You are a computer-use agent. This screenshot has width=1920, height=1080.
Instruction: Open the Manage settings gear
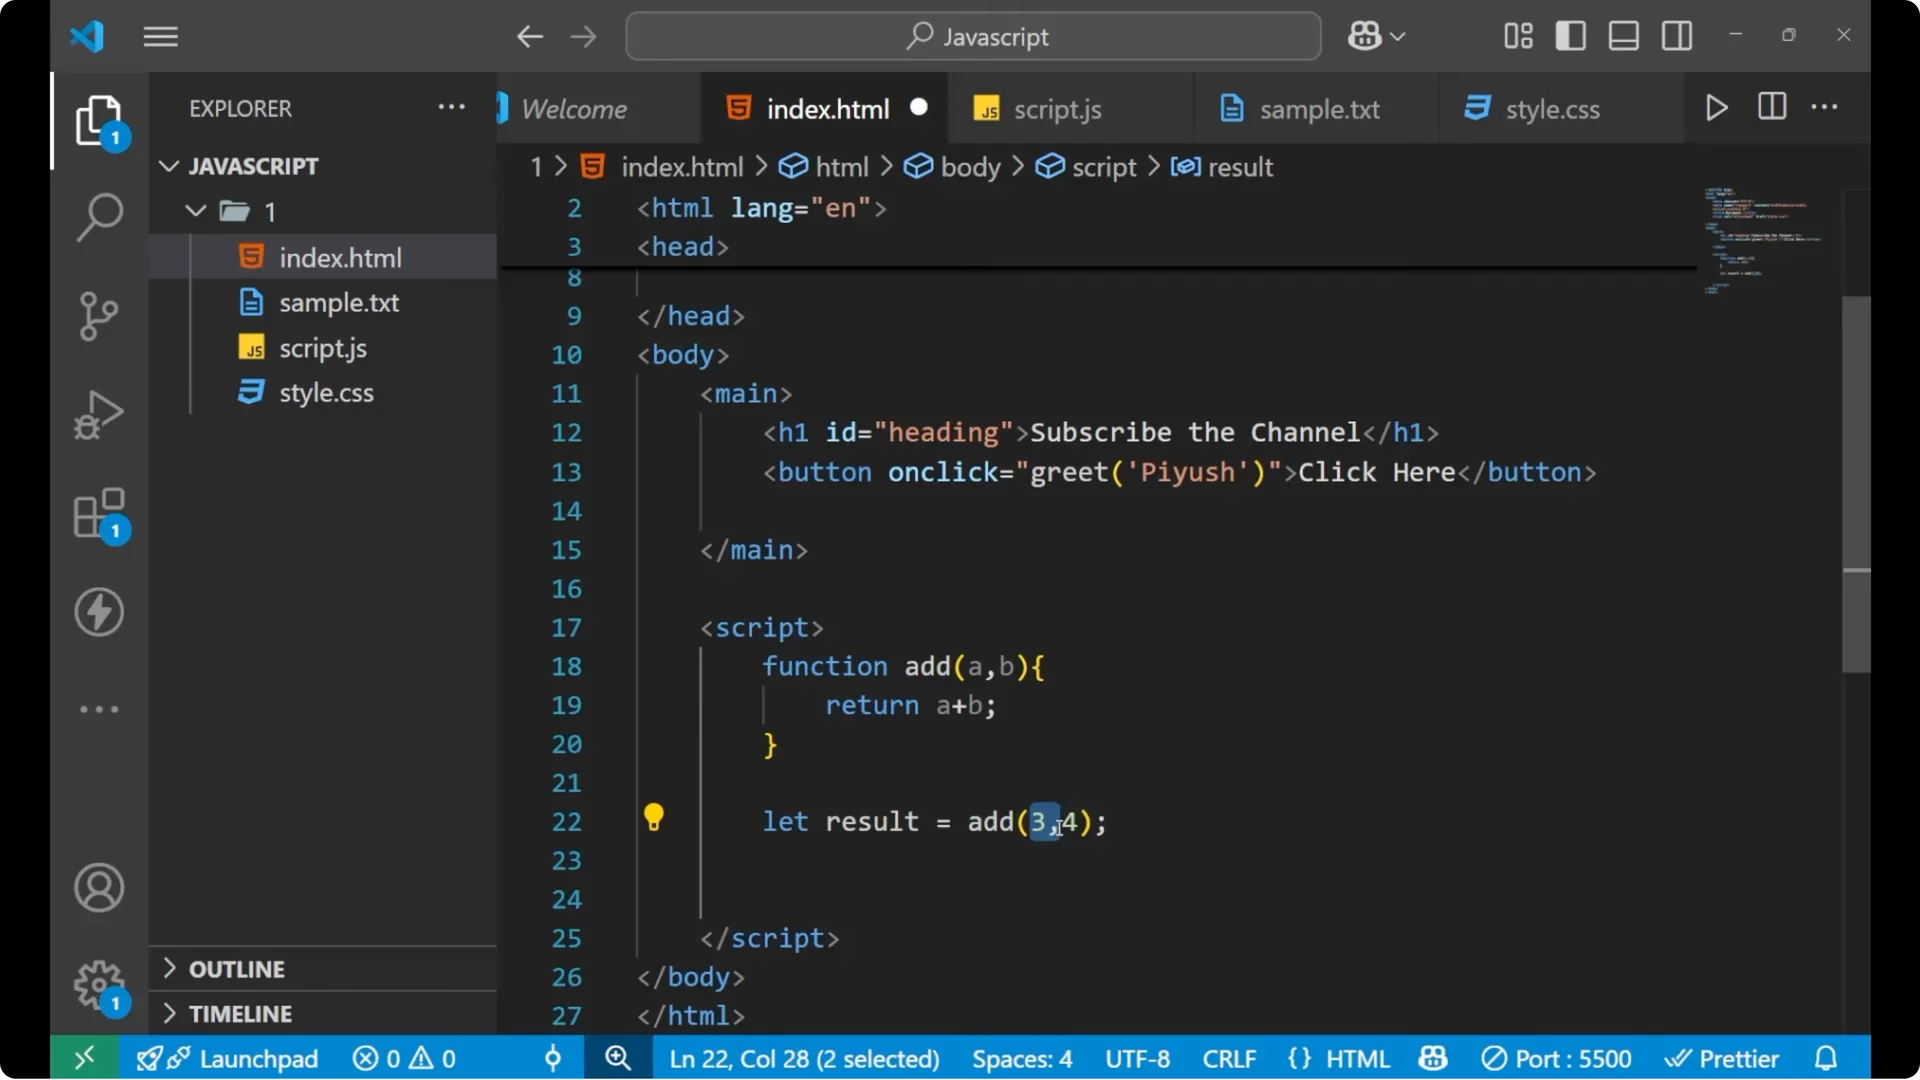click(99, 985)
